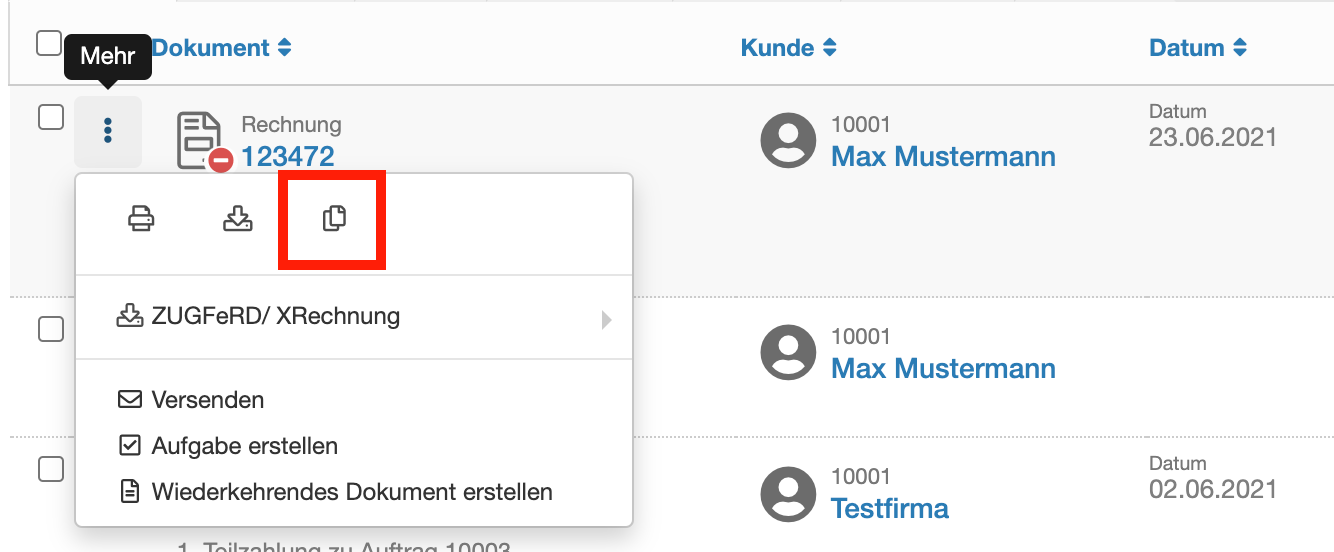Click the avatar icon beside Testfirma
The width and height of the screenshot is (1334, 552).
click(x=789, y=492)
